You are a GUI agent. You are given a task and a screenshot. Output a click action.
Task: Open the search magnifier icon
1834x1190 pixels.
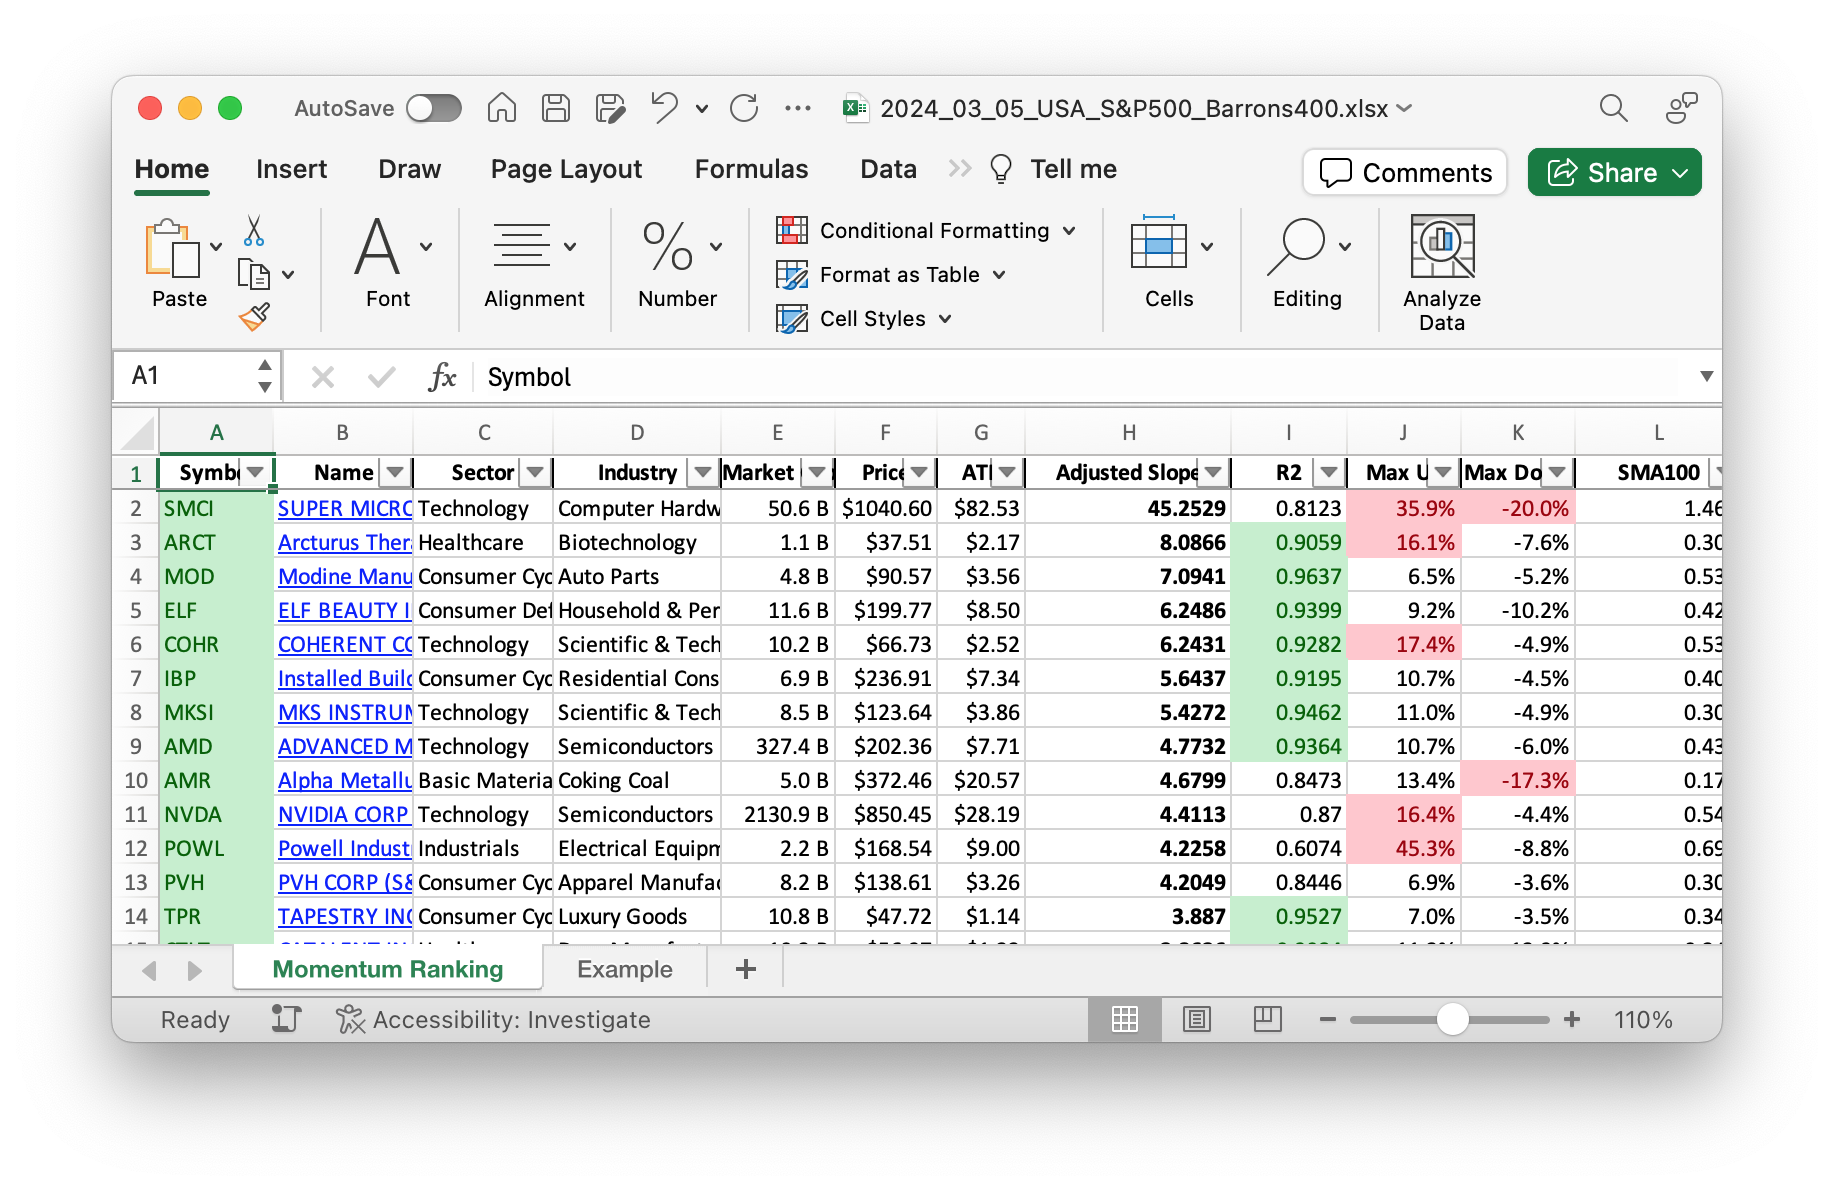(x=1613, y=108)
